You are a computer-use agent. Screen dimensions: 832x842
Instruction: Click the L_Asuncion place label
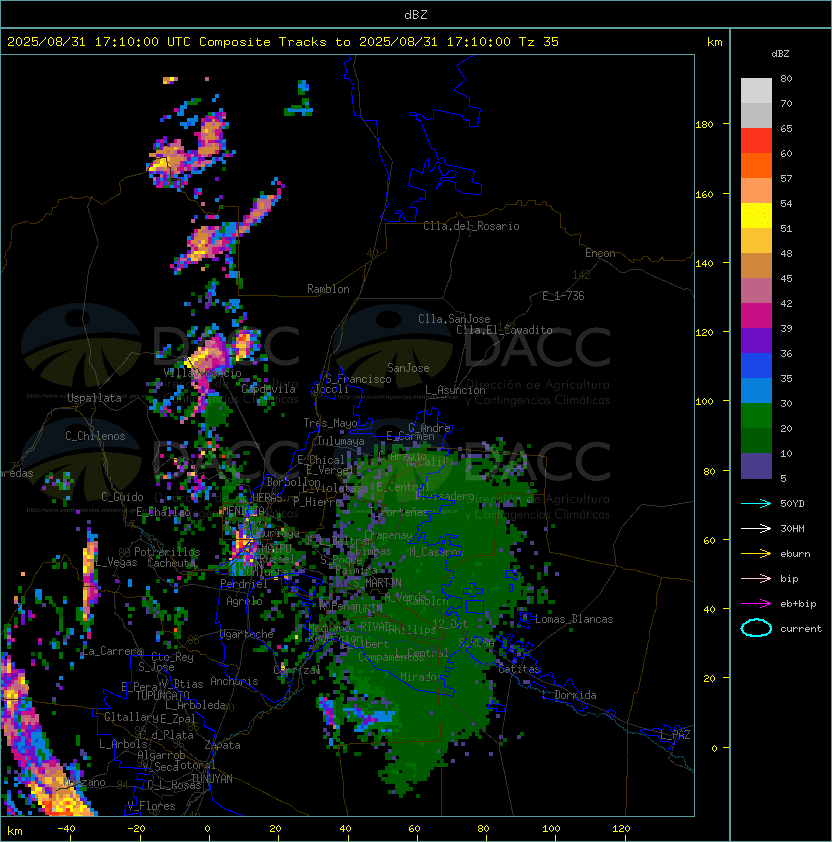pyautogui.click(x=455, y=390)
